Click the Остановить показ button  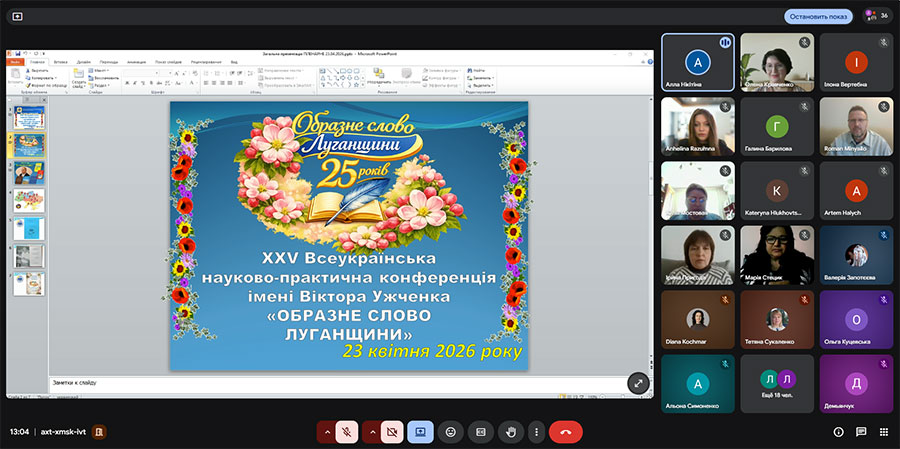tap(818, 16)
